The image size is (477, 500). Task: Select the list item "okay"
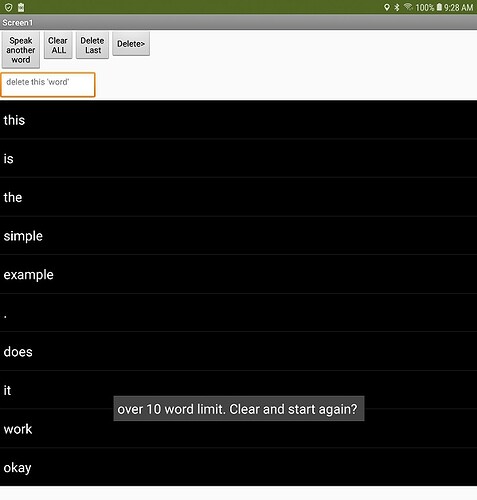click(x=238, y=467)
